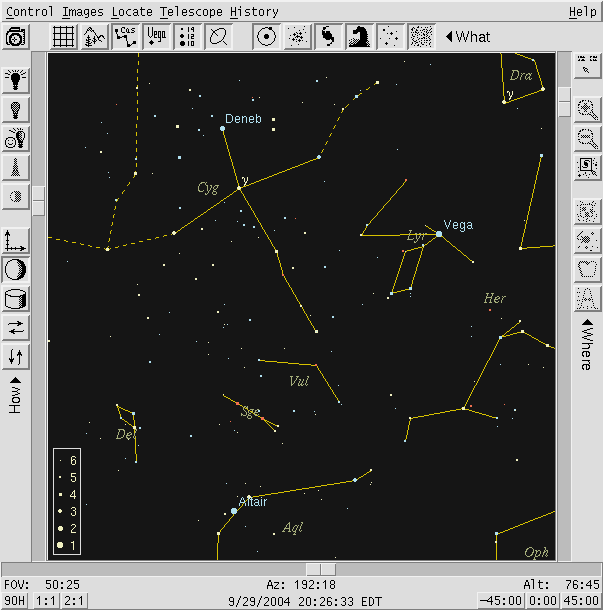Open the Locate menu
The image size is (603, 610).
[x=132, y=12]
